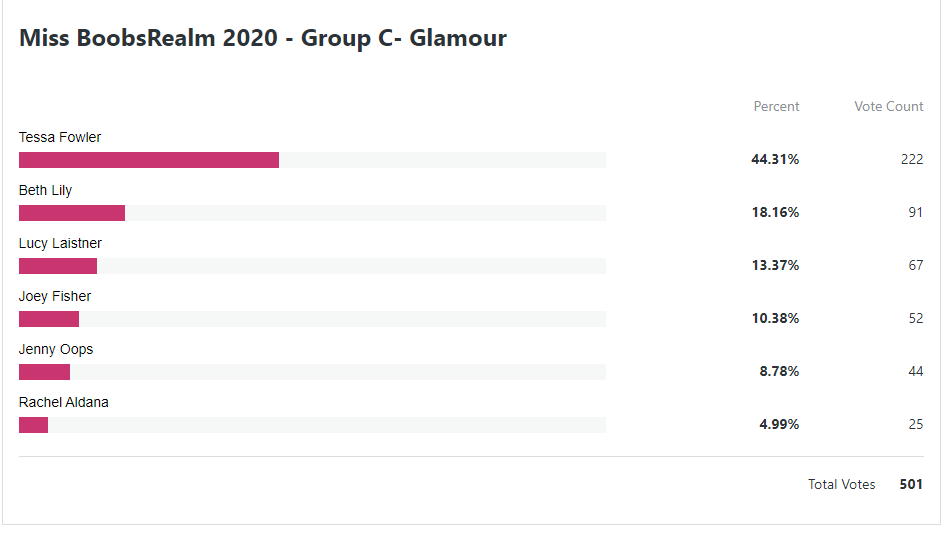
Task: Select the Jenny Oops name label
Action: pyautogui.click(x=56, y=349)
